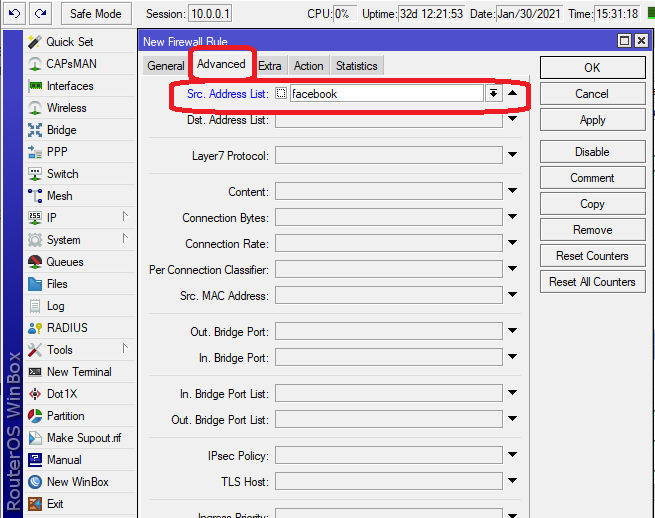Viewport: 655px width, 518px height.
Task: Toggle invert checkbox for Src. Address List
Action: (281, 93)
